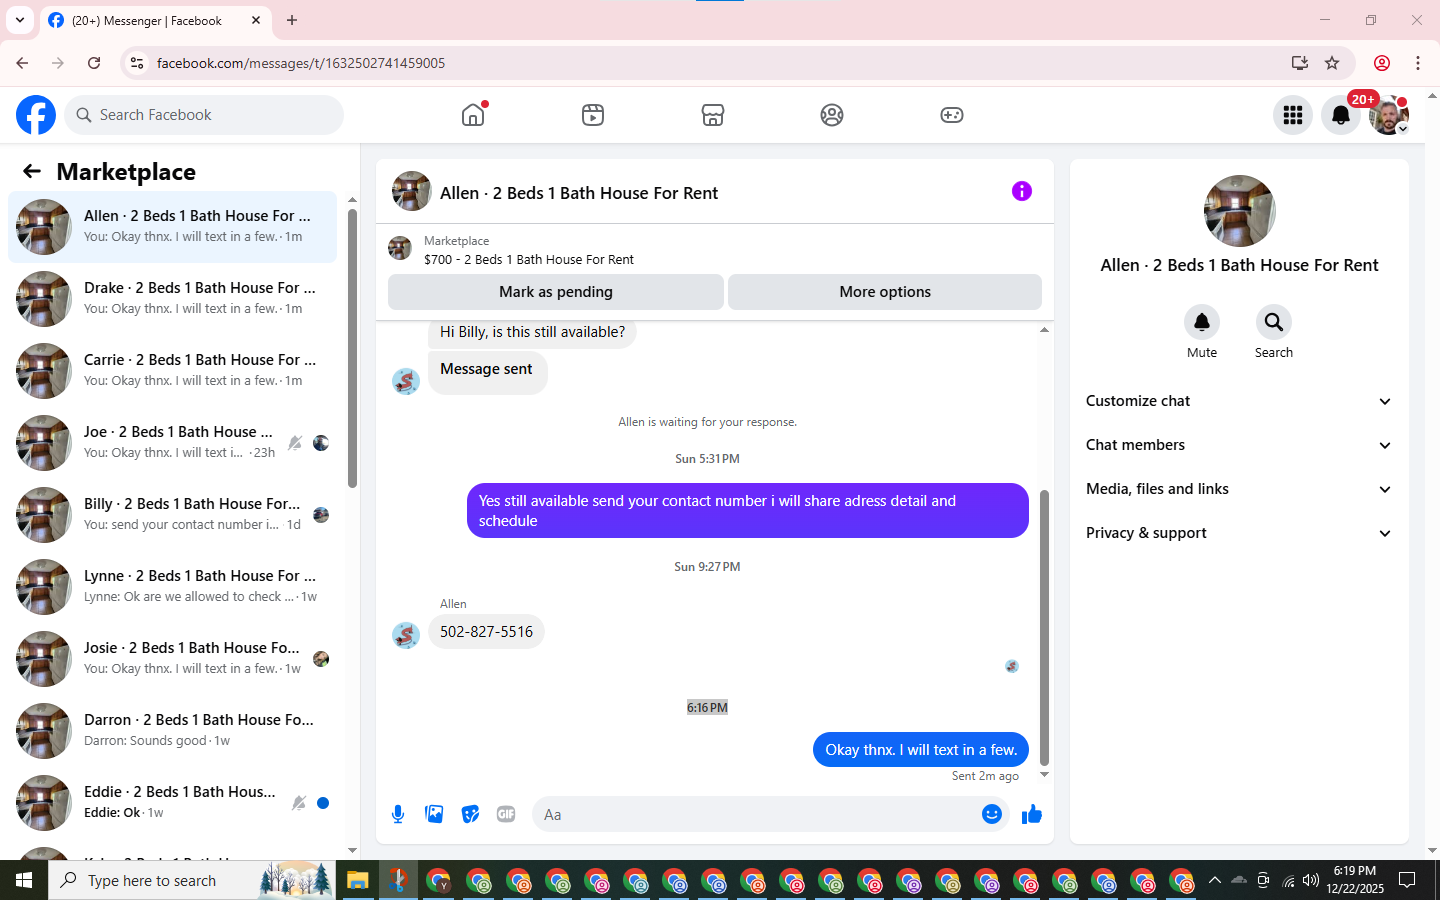
Task: Choose a sticker icon
Action: coord(470,814)
